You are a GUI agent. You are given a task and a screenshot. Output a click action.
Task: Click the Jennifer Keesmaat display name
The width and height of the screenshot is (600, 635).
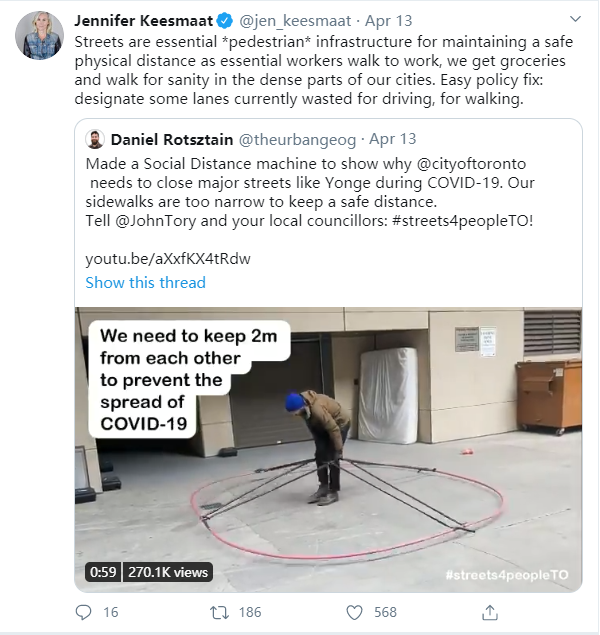tap(144, 21)
